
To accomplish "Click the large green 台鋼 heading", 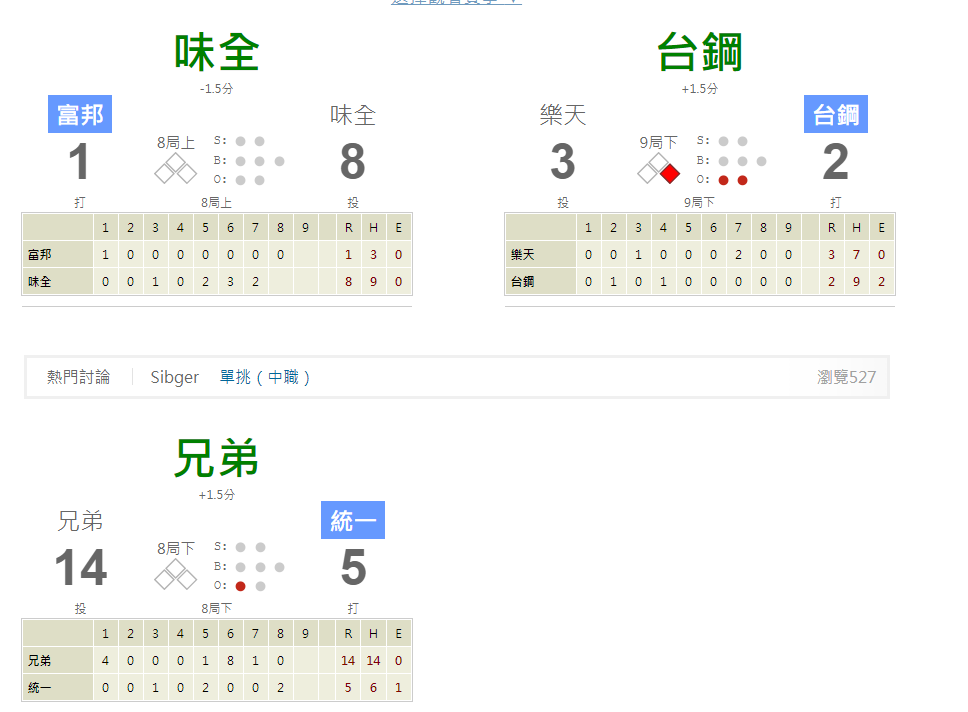I will pos(699,52).
